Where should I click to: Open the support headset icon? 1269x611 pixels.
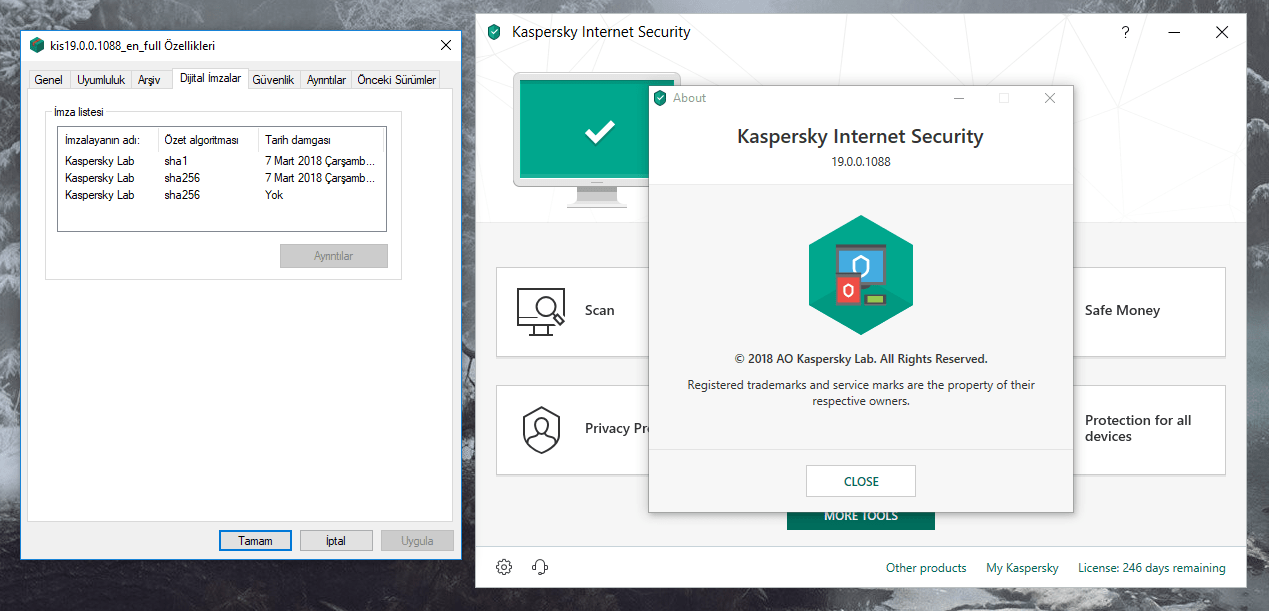(540, 567)
